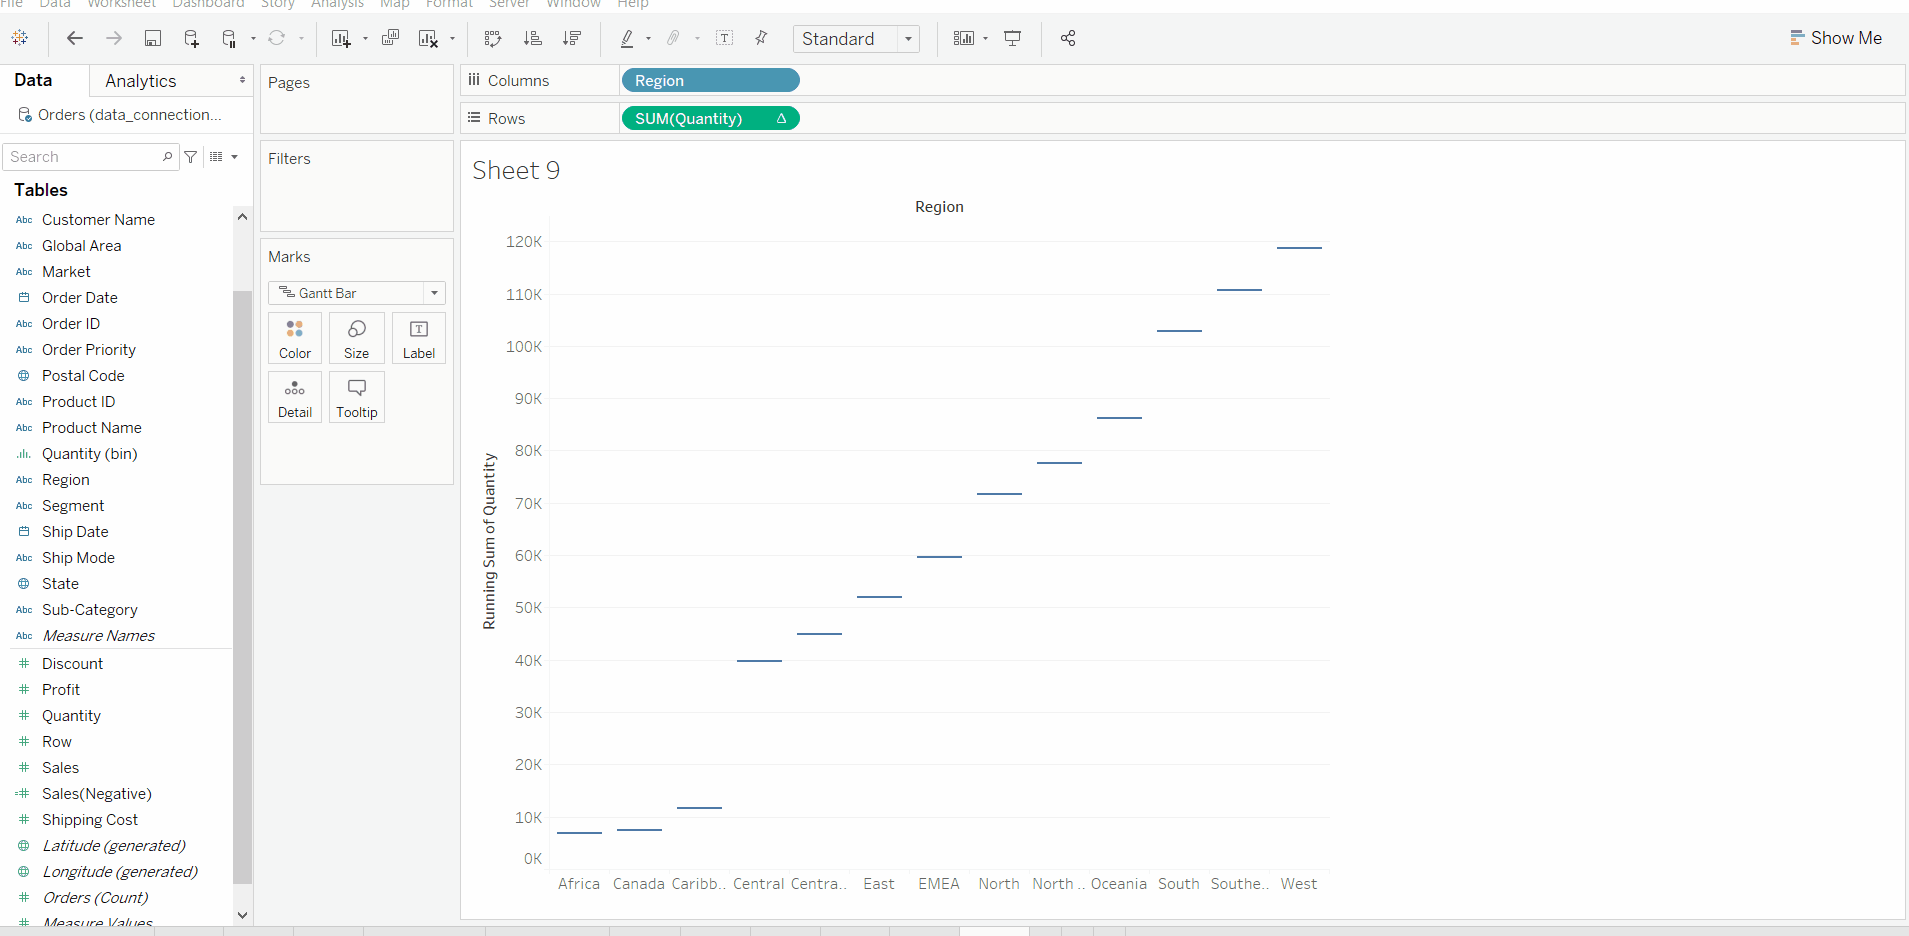1909x936 pixels.
Task: Open the Label marks card
Action: point(419,338)
